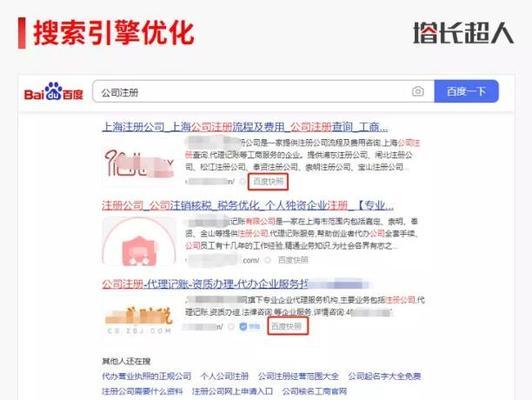Click the first result's description snippet
The width and height of the screenshot is (532, 400).
coord(302,155)
